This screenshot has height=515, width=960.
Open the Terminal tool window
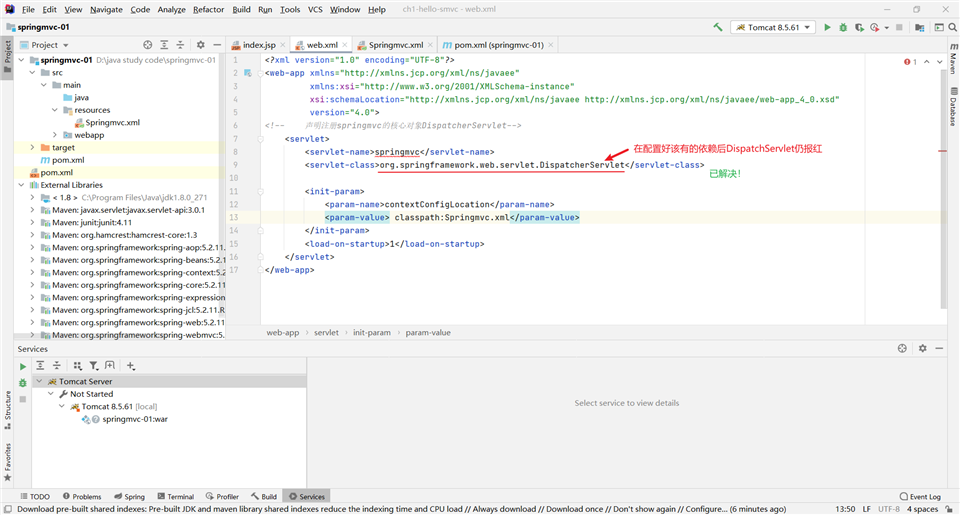click(x=176, y=497)
